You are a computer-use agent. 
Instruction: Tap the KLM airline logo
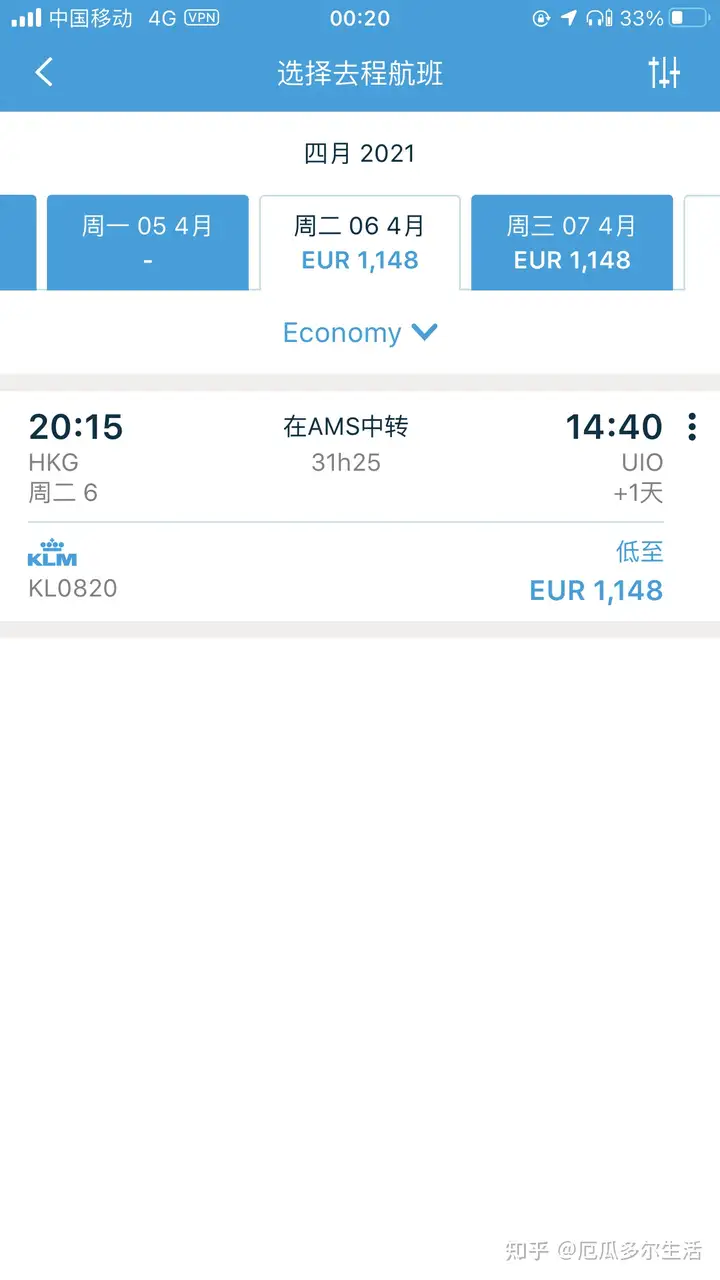tap(52, 553)
